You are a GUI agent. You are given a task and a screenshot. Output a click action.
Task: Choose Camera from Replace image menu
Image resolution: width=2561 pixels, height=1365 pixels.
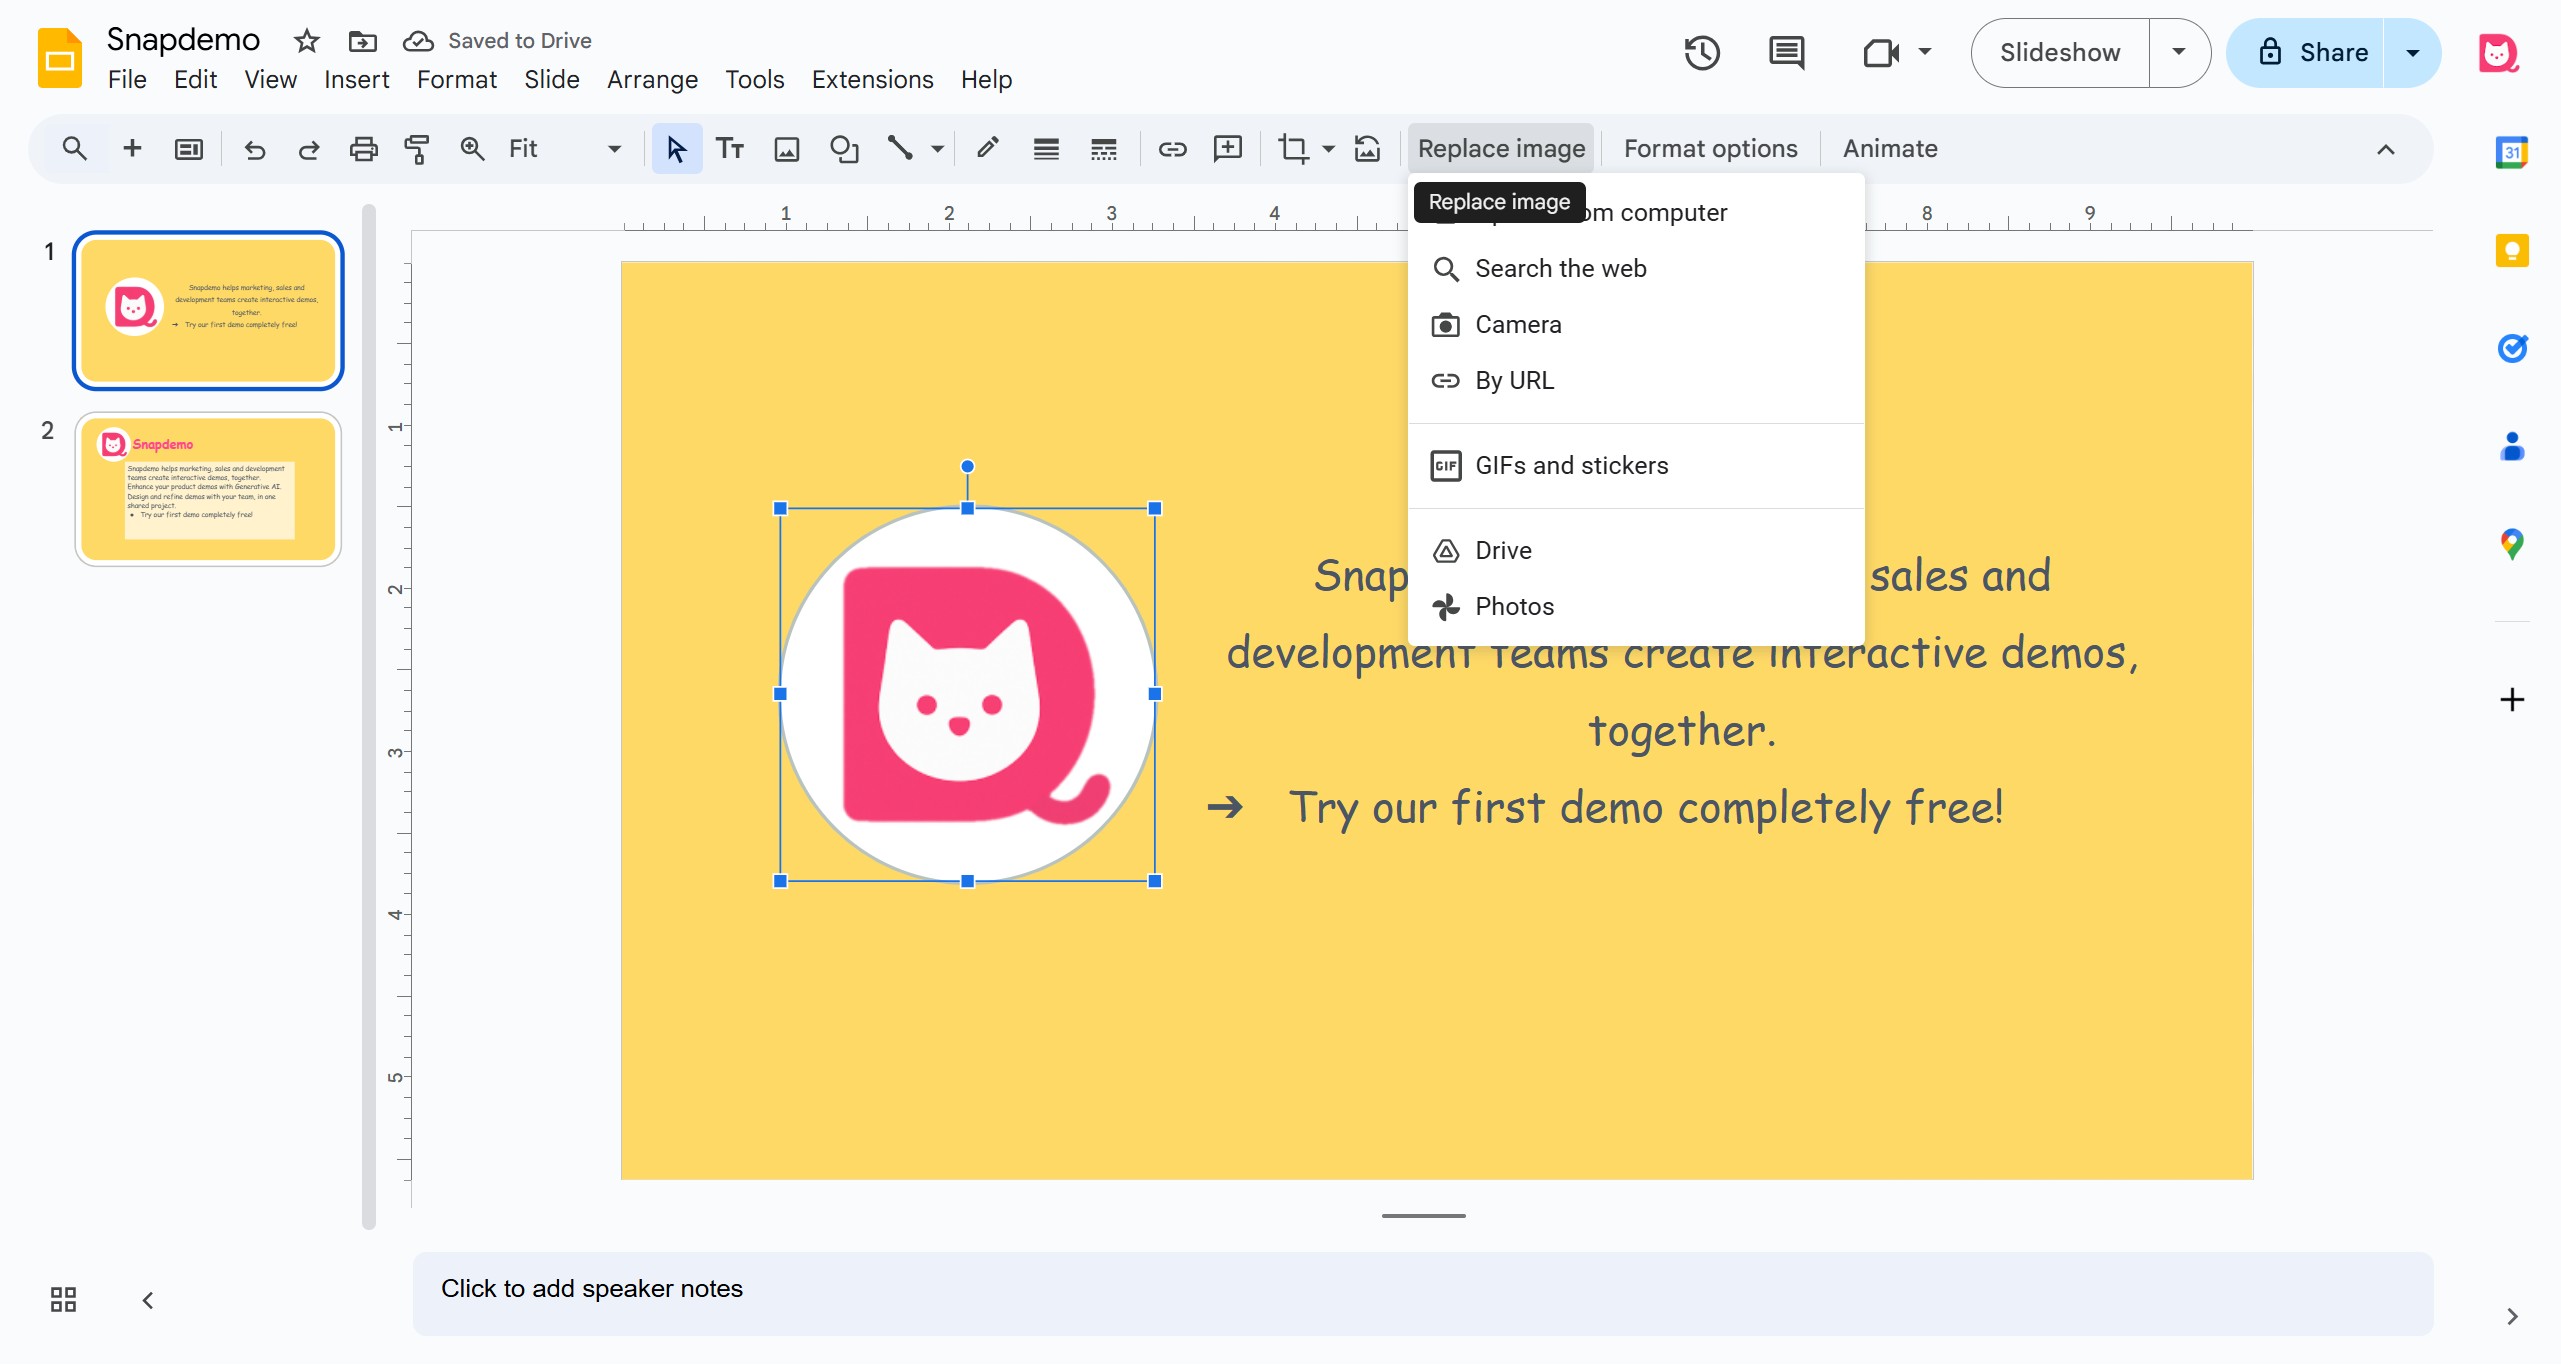click(x=1635, y=325)
